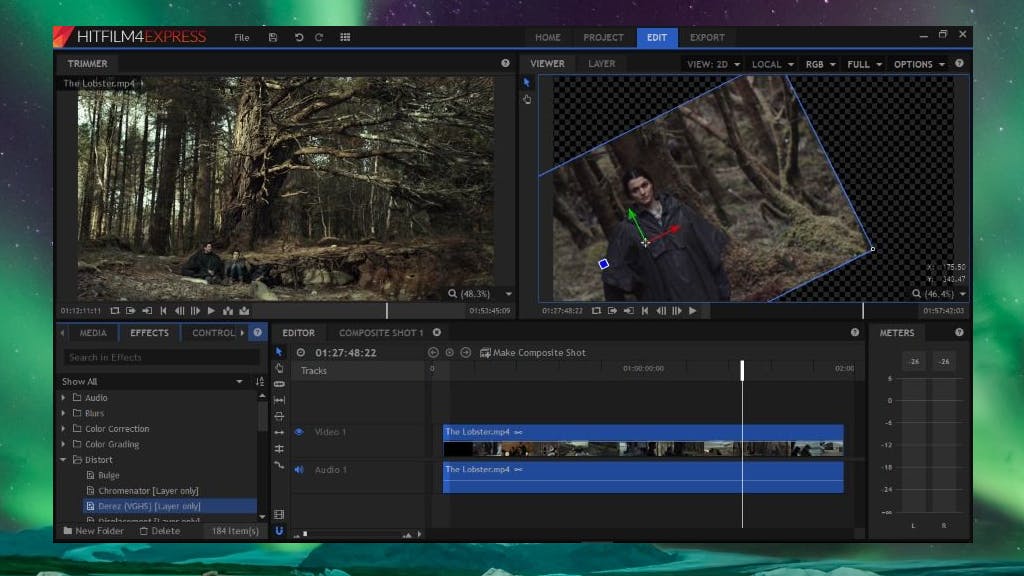Image resolution: width=1024 pixels, height=576 pixels.
Task: Click the Help icon in the Viewer panel
Action: pyautogui.click(x=959, y=63)
